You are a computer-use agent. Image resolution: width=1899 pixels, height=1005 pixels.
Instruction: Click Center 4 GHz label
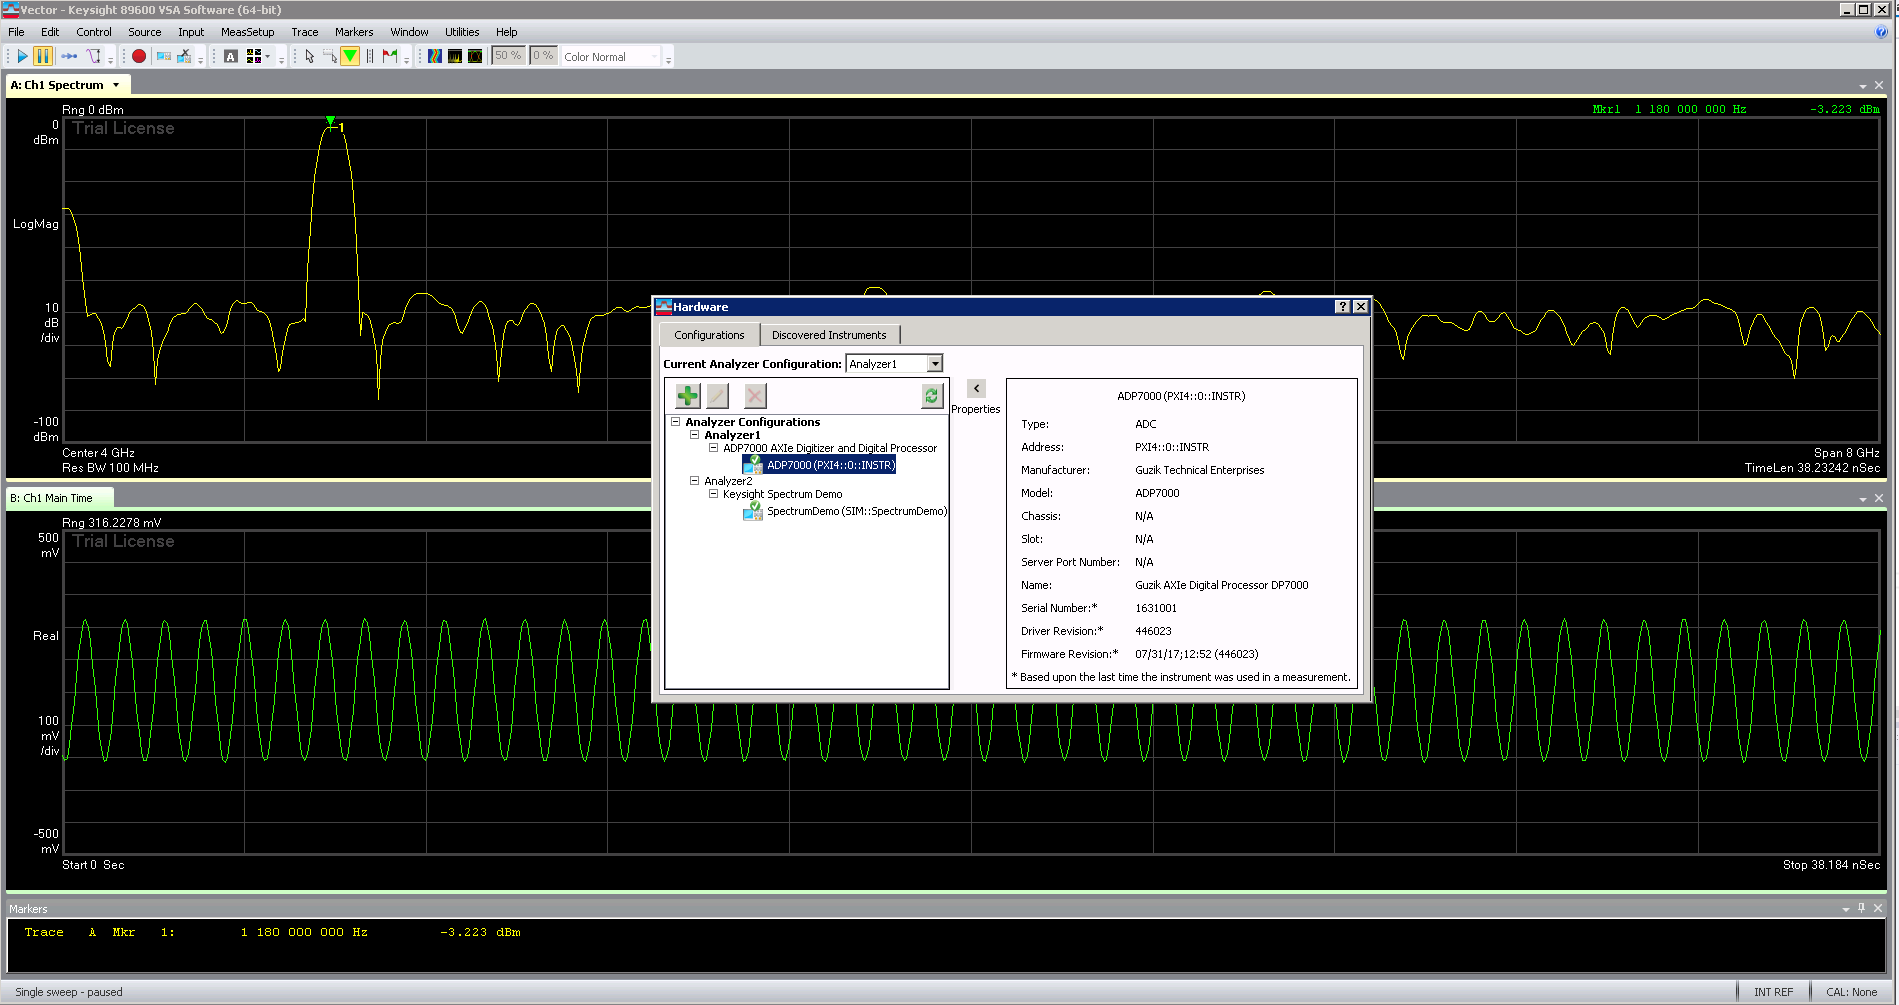point(98,453)
